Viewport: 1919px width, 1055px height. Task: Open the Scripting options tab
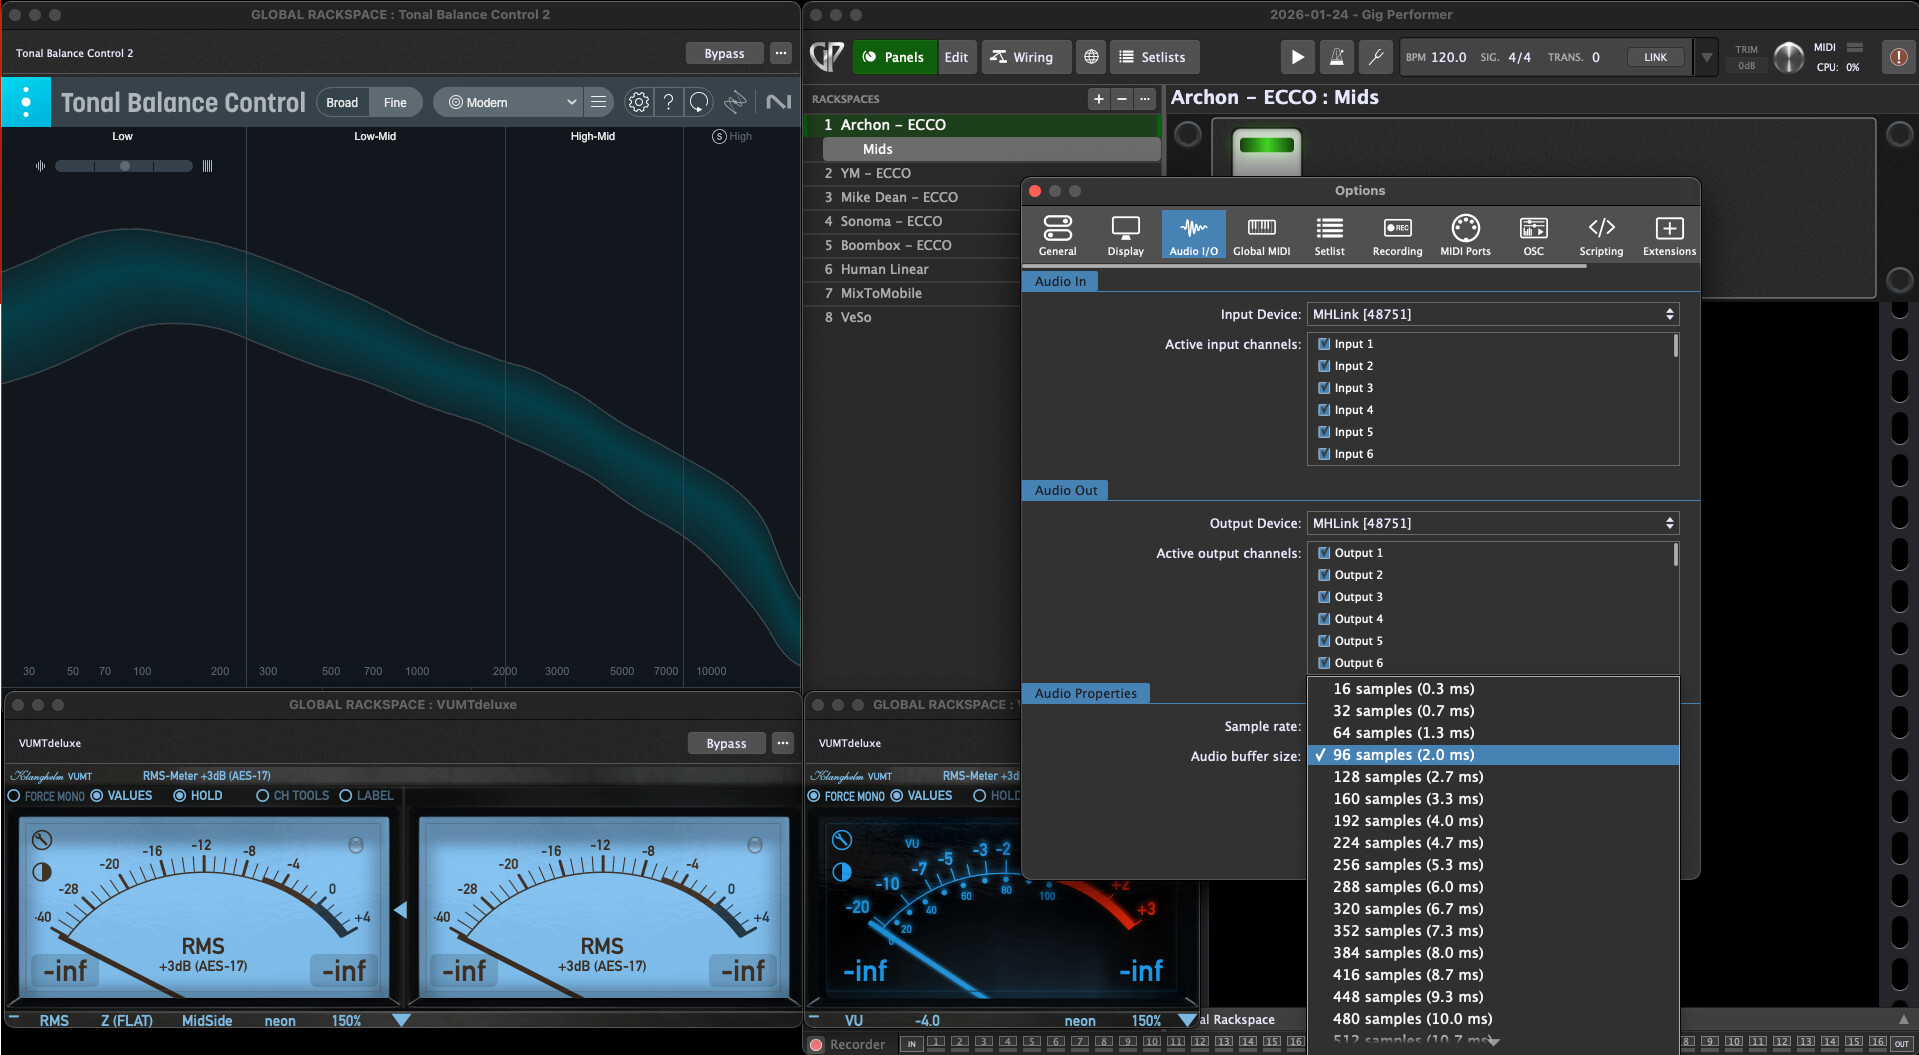(x=1601, y=236)
